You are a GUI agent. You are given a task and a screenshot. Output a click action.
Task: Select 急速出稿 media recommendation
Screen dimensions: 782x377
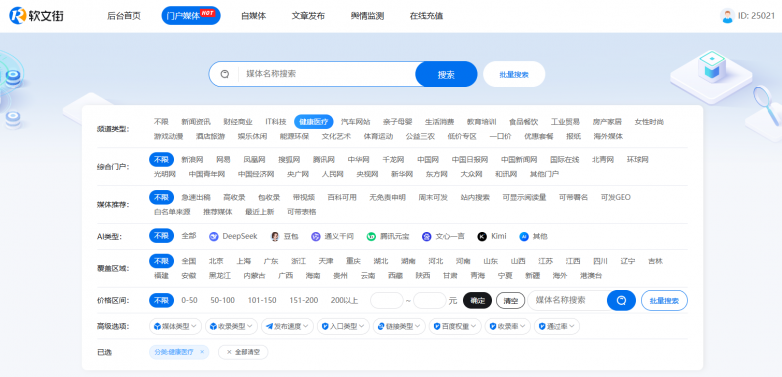coord(196,197)
